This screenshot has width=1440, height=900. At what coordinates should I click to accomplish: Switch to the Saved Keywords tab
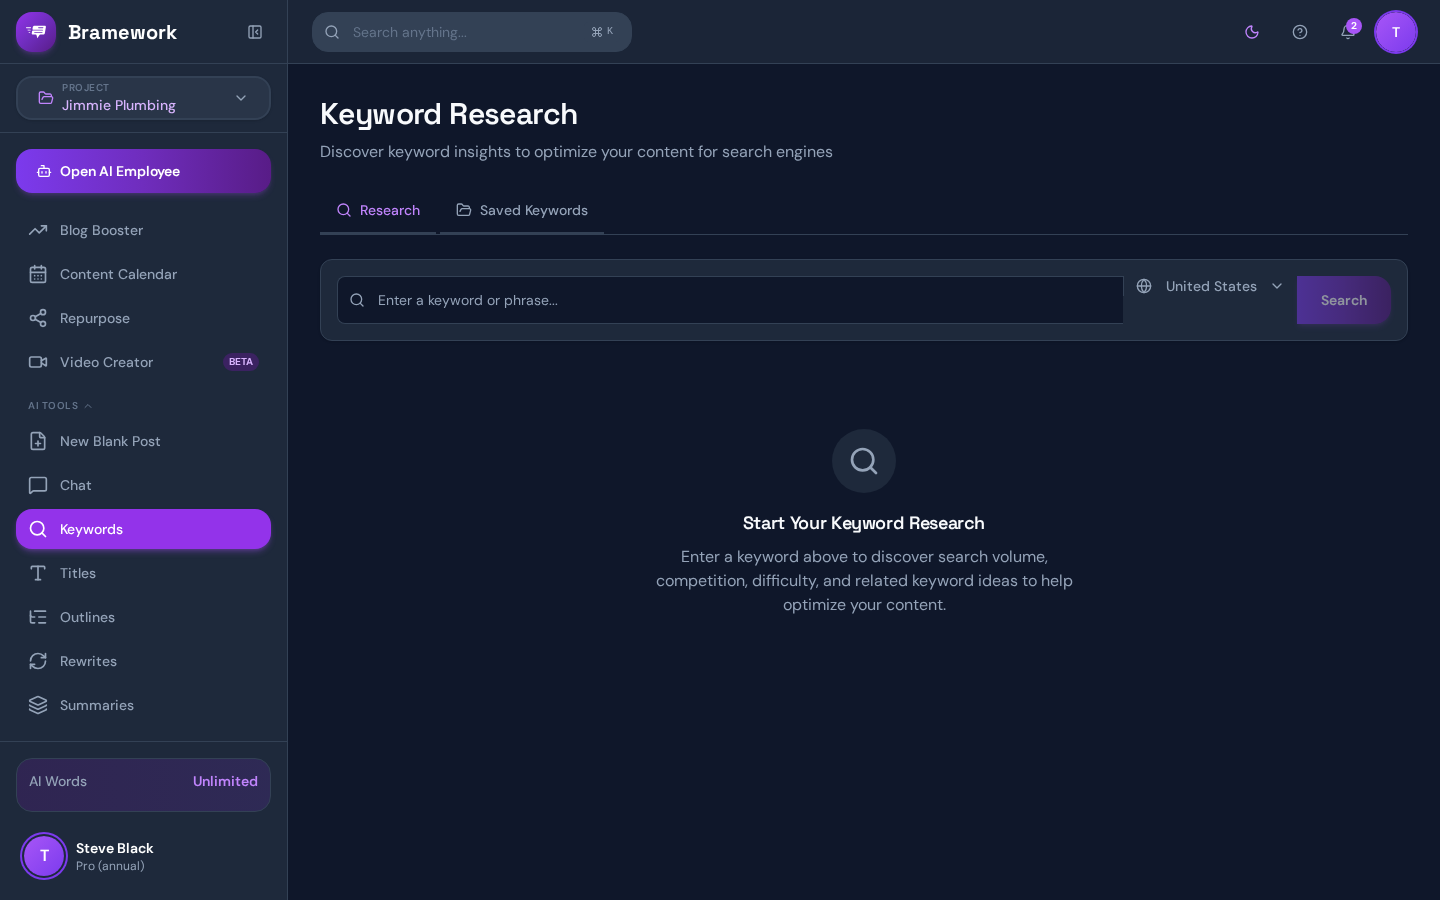522,210
